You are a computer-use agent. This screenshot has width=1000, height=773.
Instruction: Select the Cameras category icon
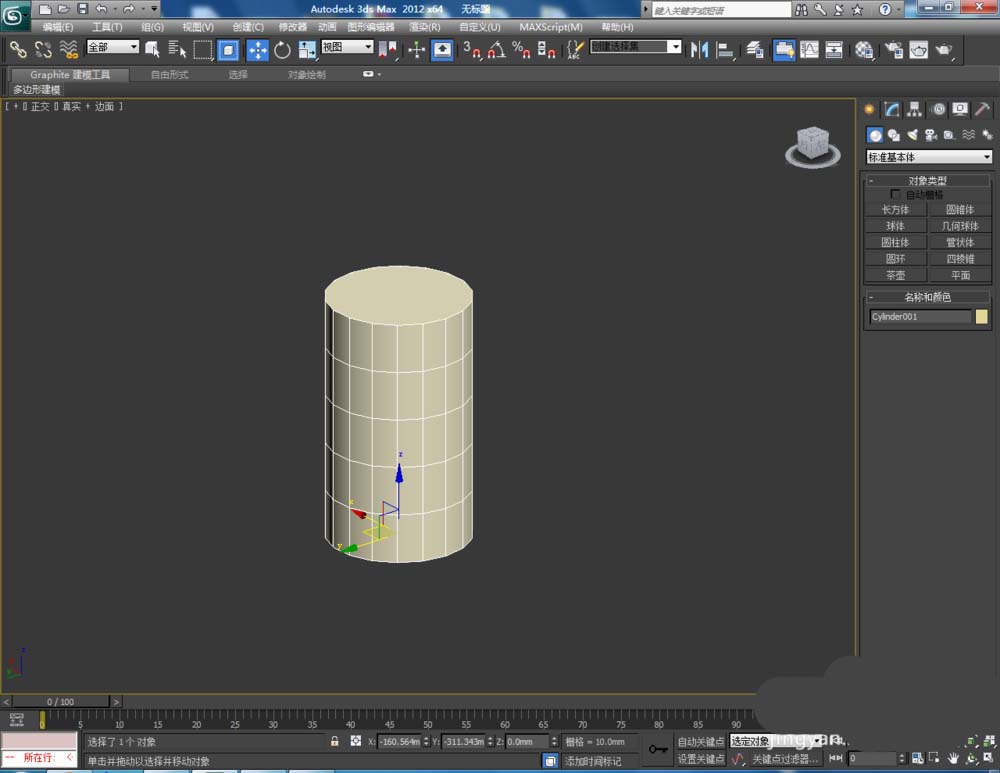[x=930, y=135]
